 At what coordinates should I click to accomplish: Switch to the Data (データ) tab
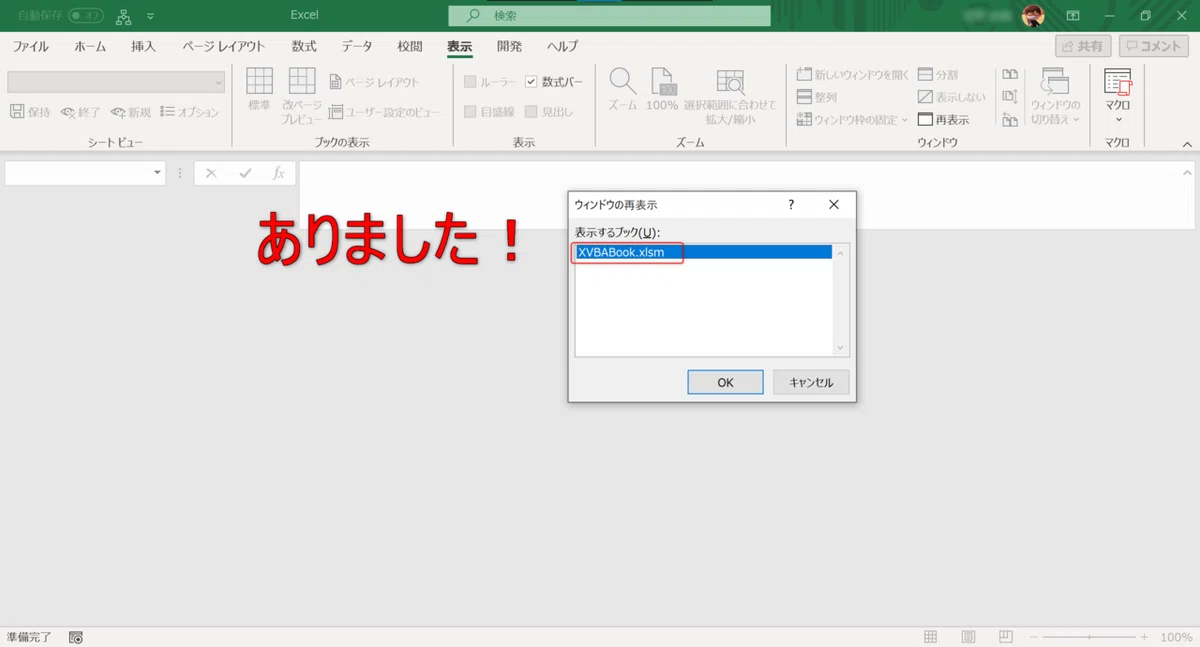click(356, 47)
